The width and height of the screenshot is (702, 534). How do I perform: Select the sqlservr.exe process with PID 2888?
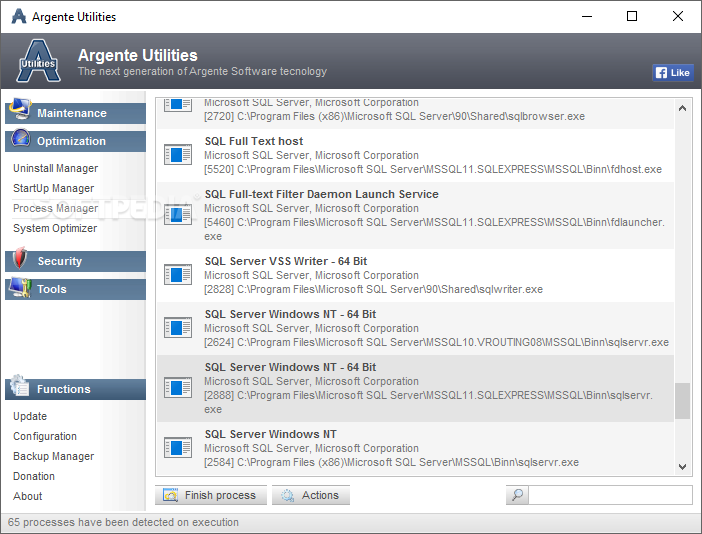[x=415, y=389]
